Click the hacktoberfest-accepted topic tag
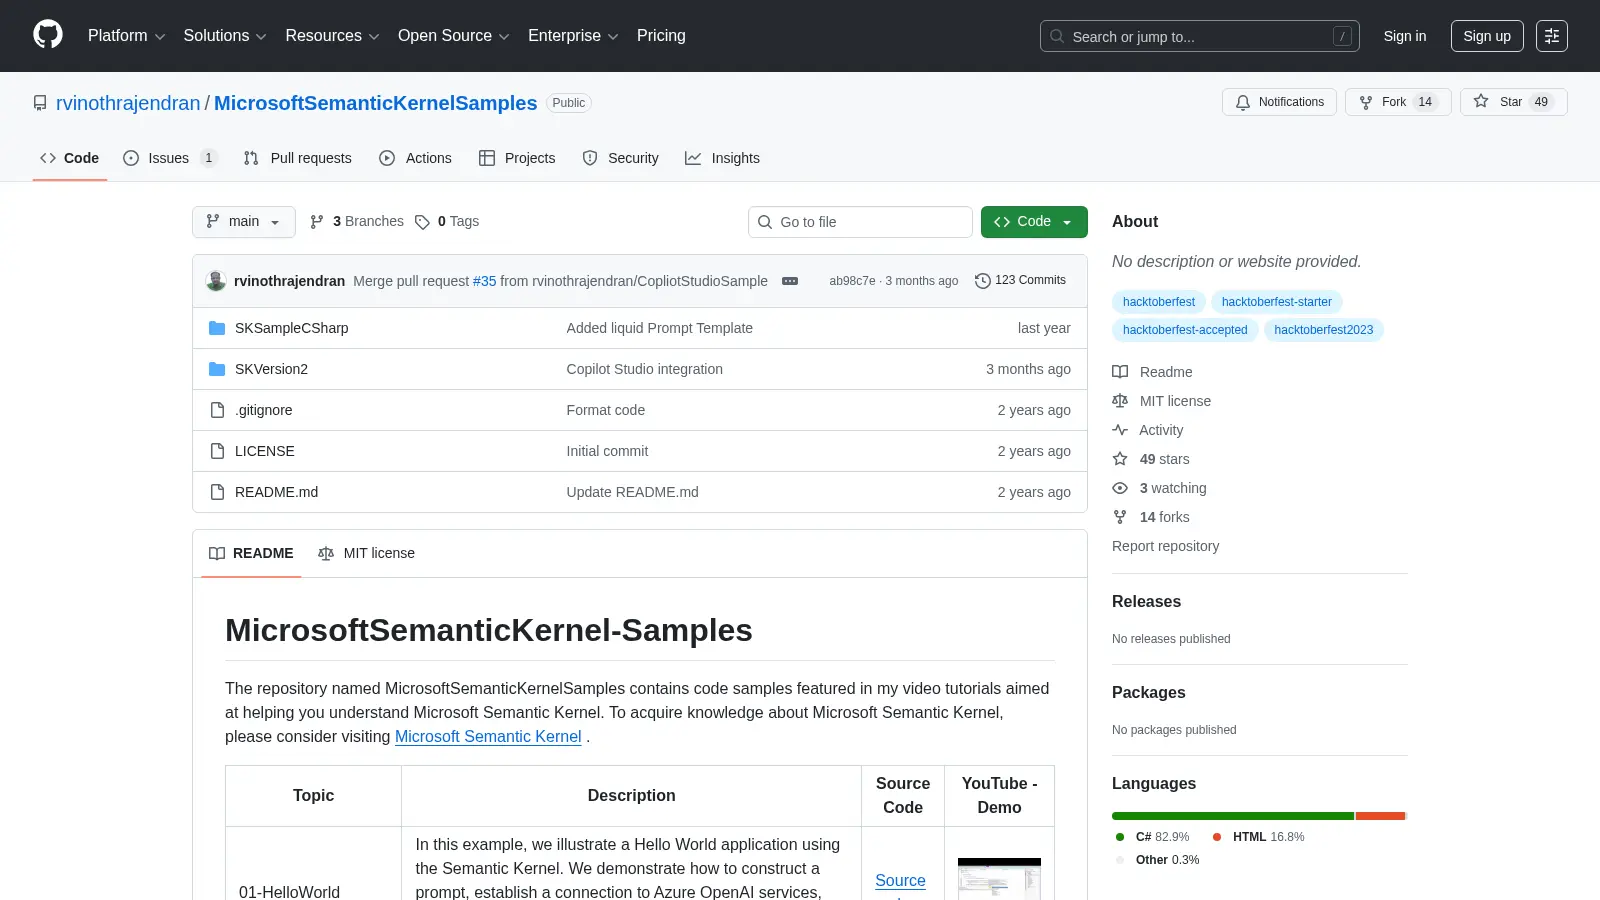Image resolution: width=1600 pixels, height=900 pixels. (1185, 330)
